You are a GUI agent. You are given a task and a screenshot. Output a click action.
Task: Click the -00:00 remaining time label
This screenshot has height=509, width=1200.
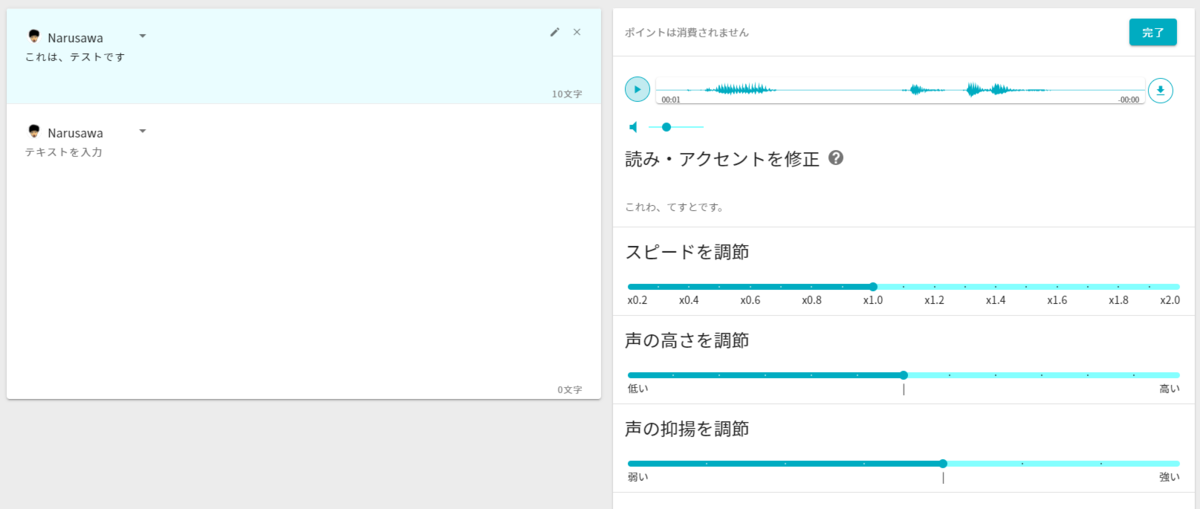[x=1129, y=100]
